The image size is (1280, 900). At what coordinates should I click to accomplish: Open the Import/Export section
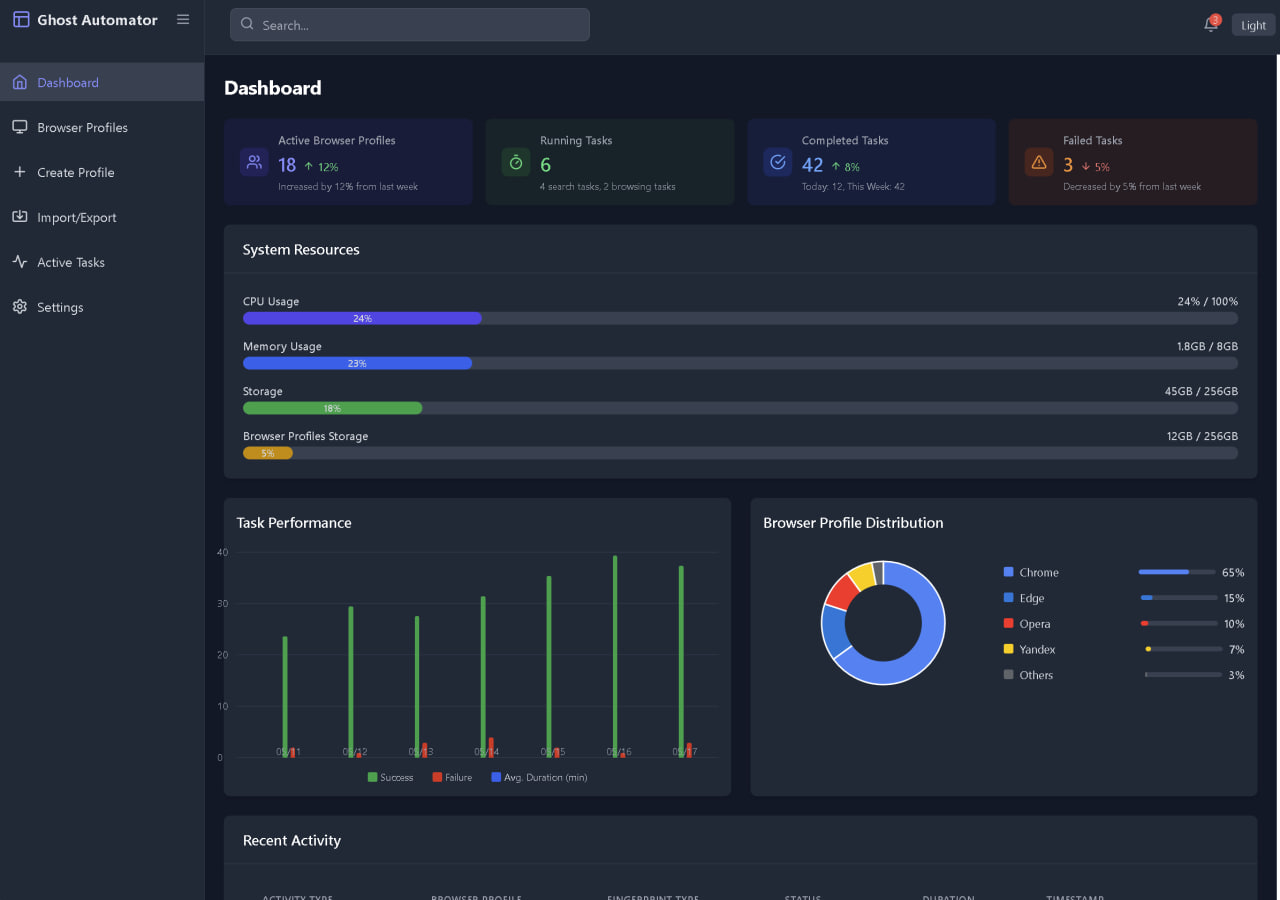pyautogui.click(x=77, y=218)
